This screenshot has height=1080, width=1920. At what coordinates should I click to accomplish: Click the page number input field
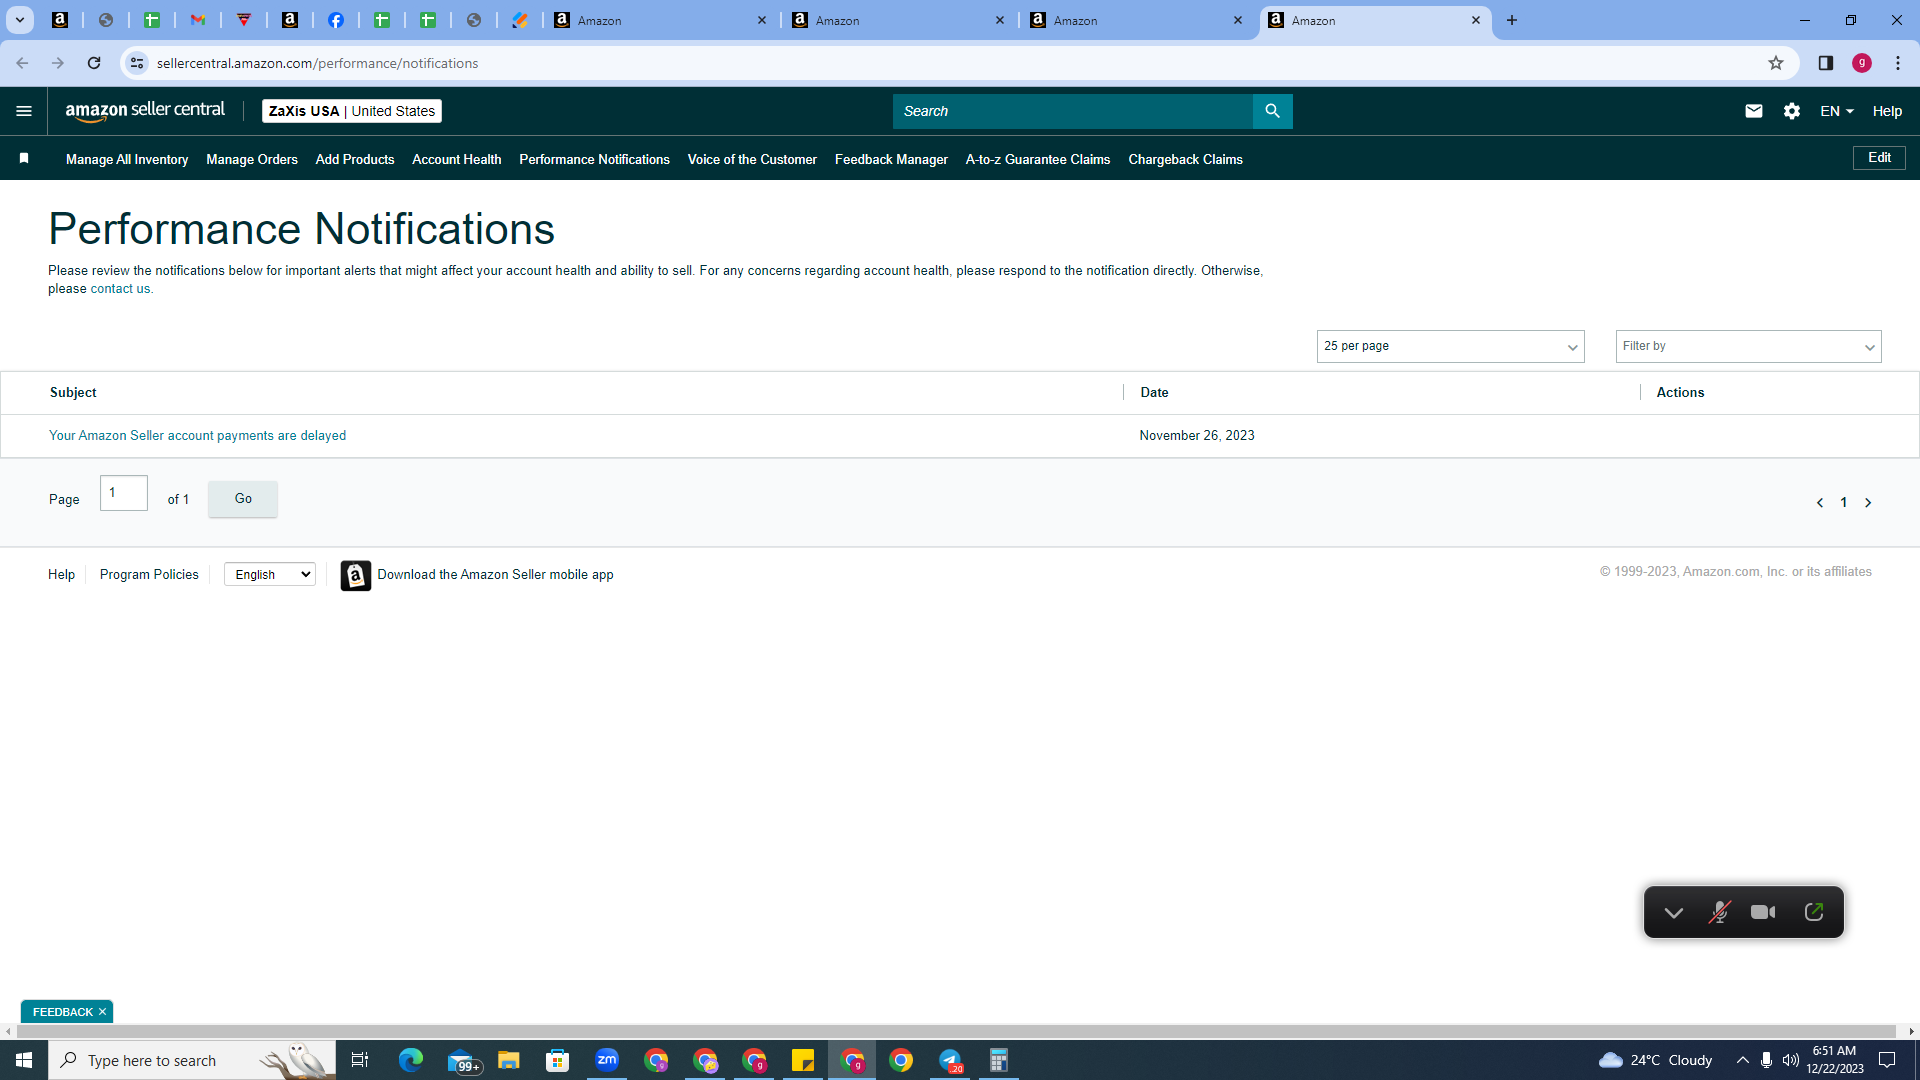[x=124, y=493]
